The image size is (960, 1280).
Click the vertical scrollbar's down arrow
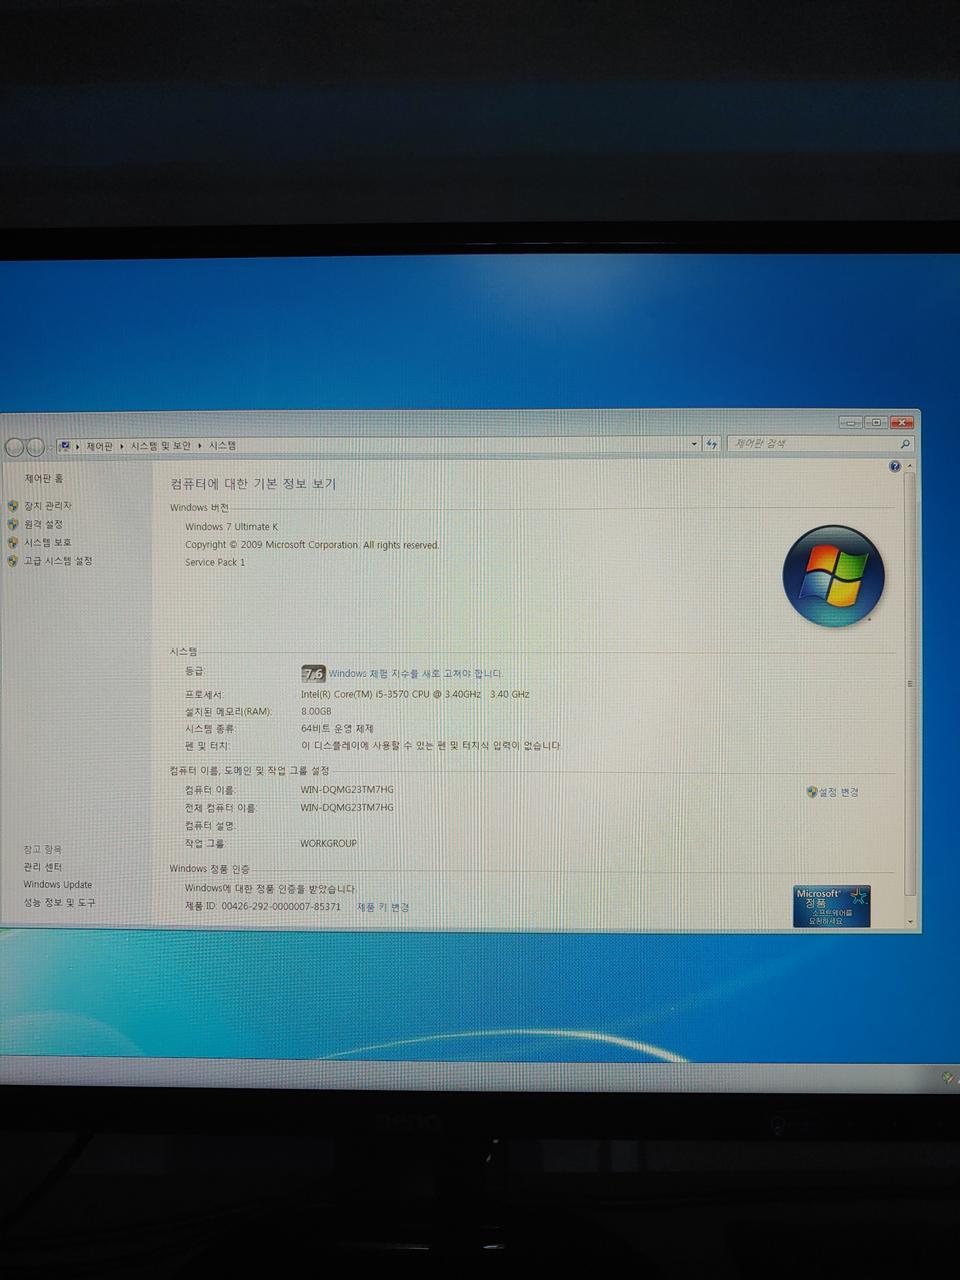[910, 920]
